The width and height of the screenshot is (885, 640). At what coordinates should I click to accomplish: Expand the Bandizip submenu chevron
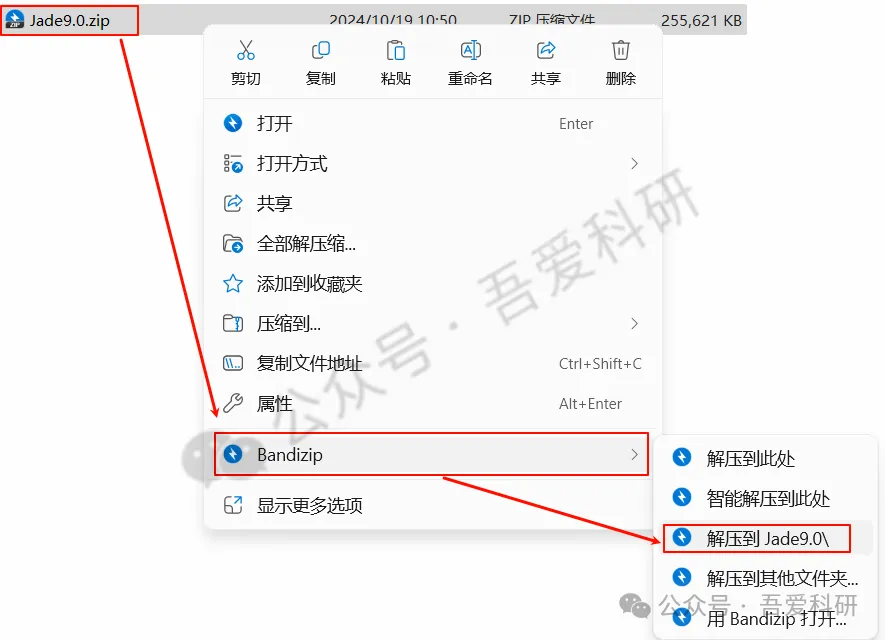(634, 454)
